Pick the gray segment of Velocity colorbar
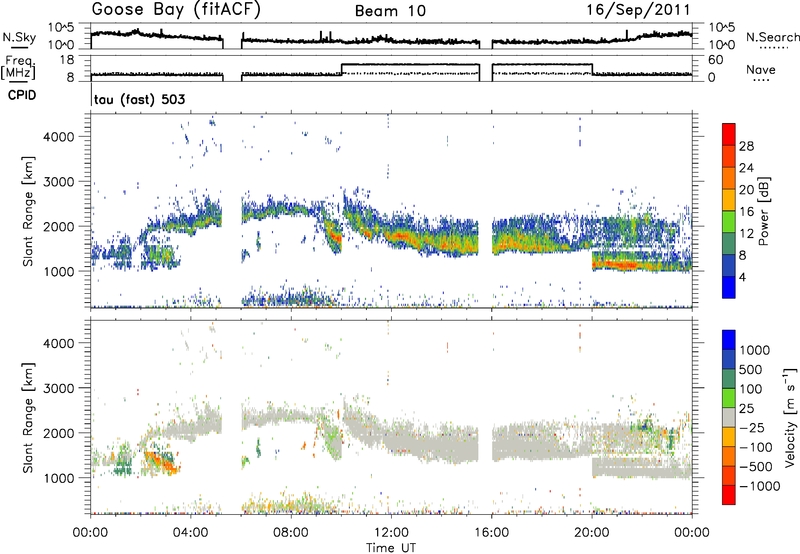 click(x=729, y=417)
